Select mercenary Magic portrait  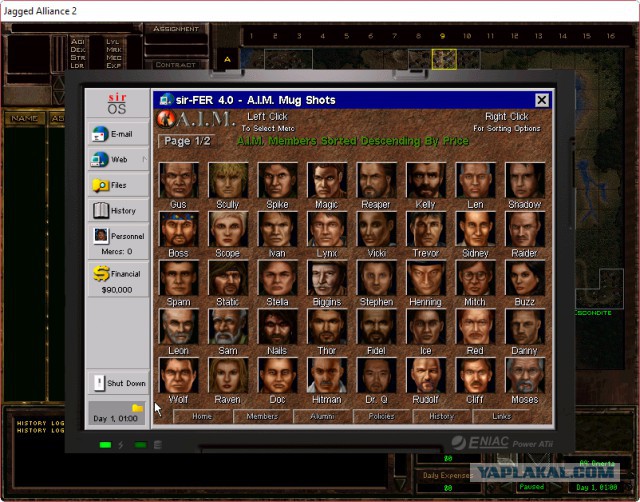coord(327,180)
